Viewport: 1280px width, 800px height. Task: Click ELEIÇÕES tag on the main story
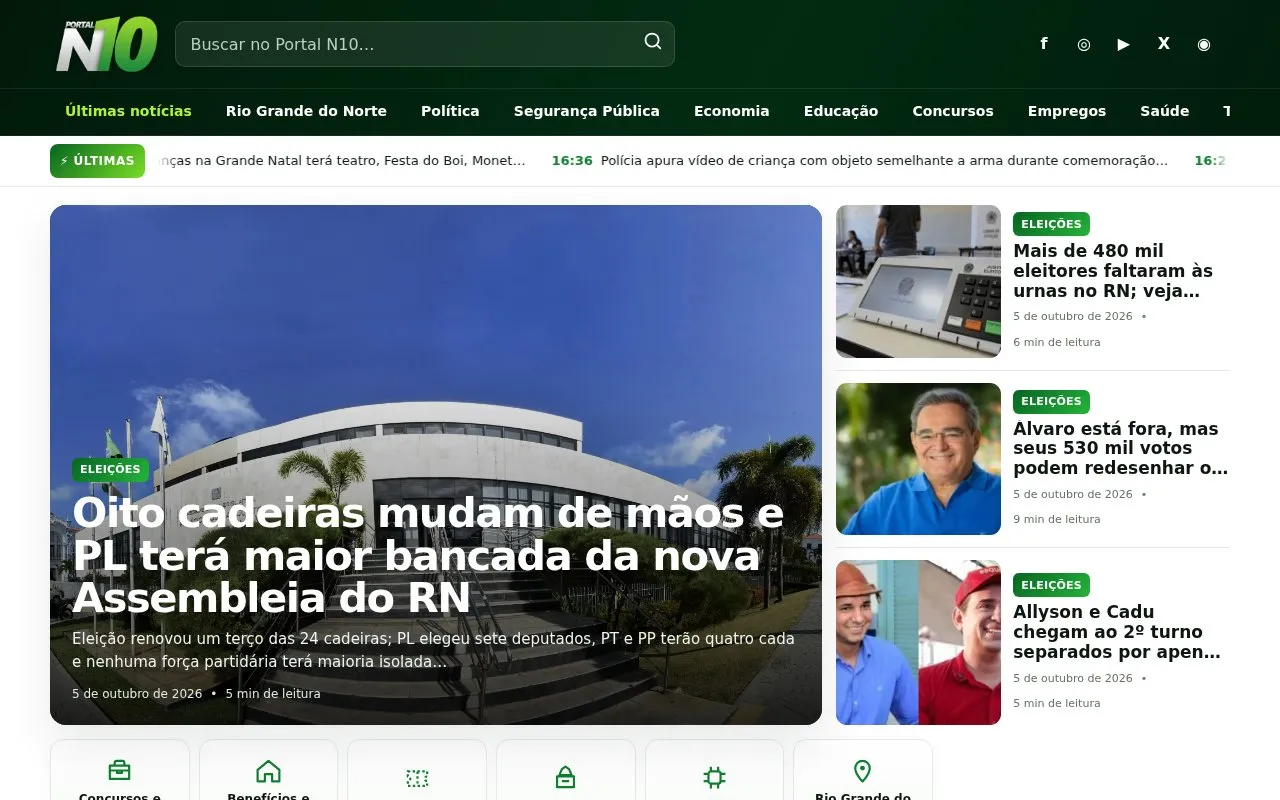110,469
